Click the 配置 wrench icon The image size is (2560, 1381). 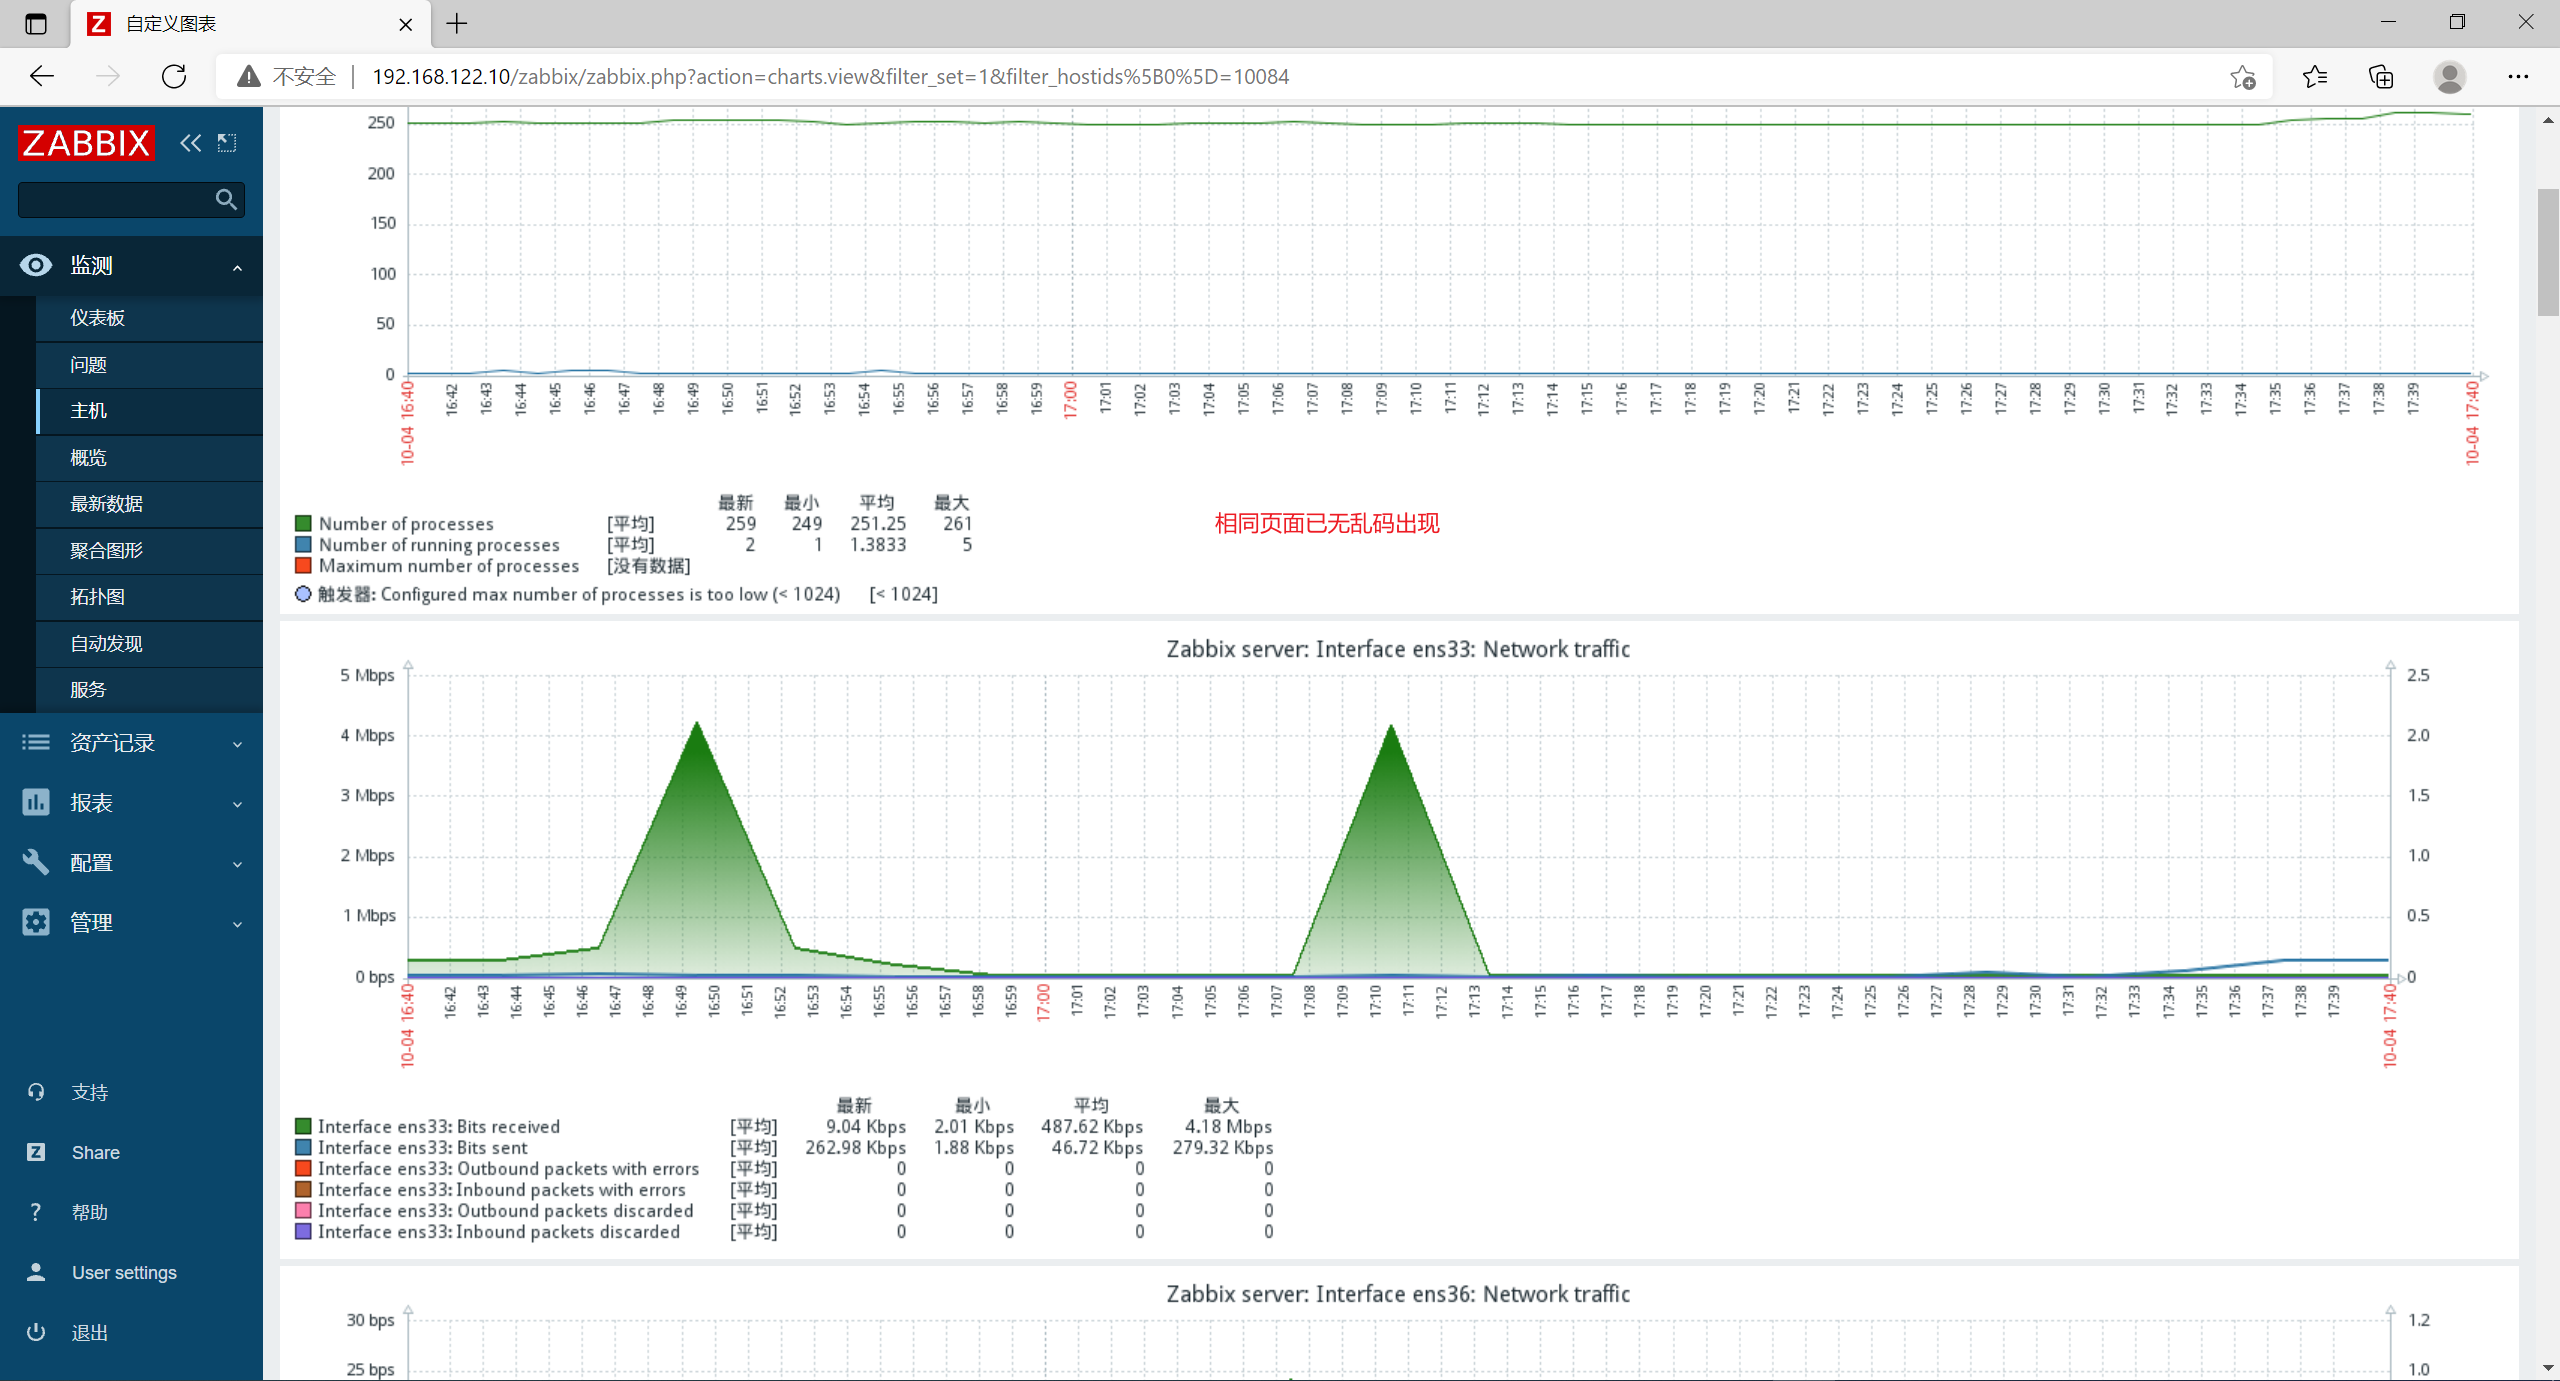pyautogui.click(x=36, y=862)
